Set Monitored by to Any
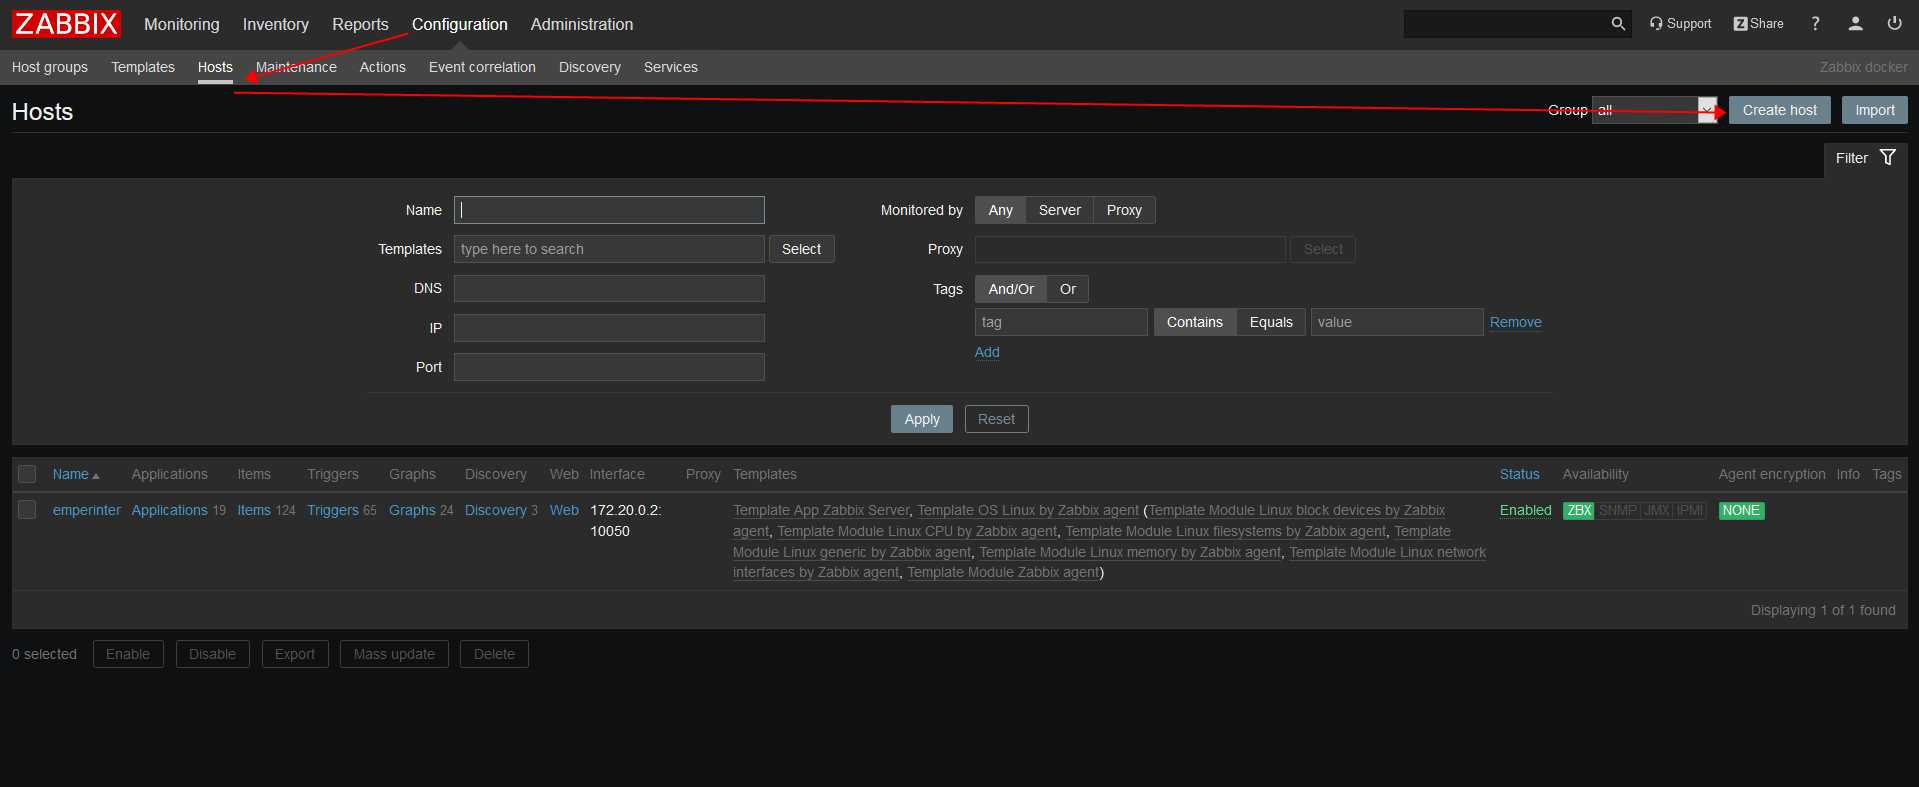This screenshot has width=1919, height=787. (x=1000, y=210)
